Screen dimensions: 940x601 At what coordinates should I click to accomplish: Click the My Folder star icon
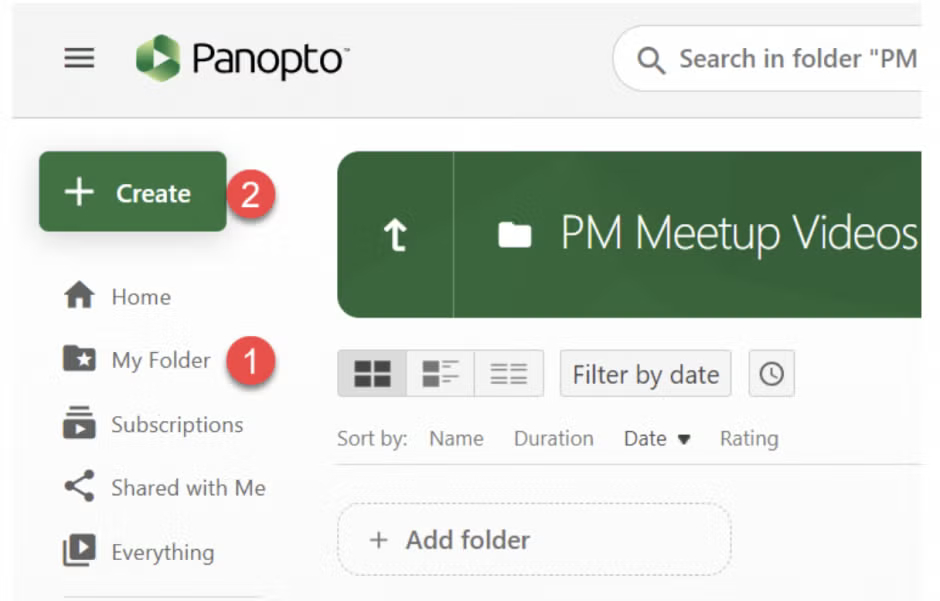click(79, 359)
